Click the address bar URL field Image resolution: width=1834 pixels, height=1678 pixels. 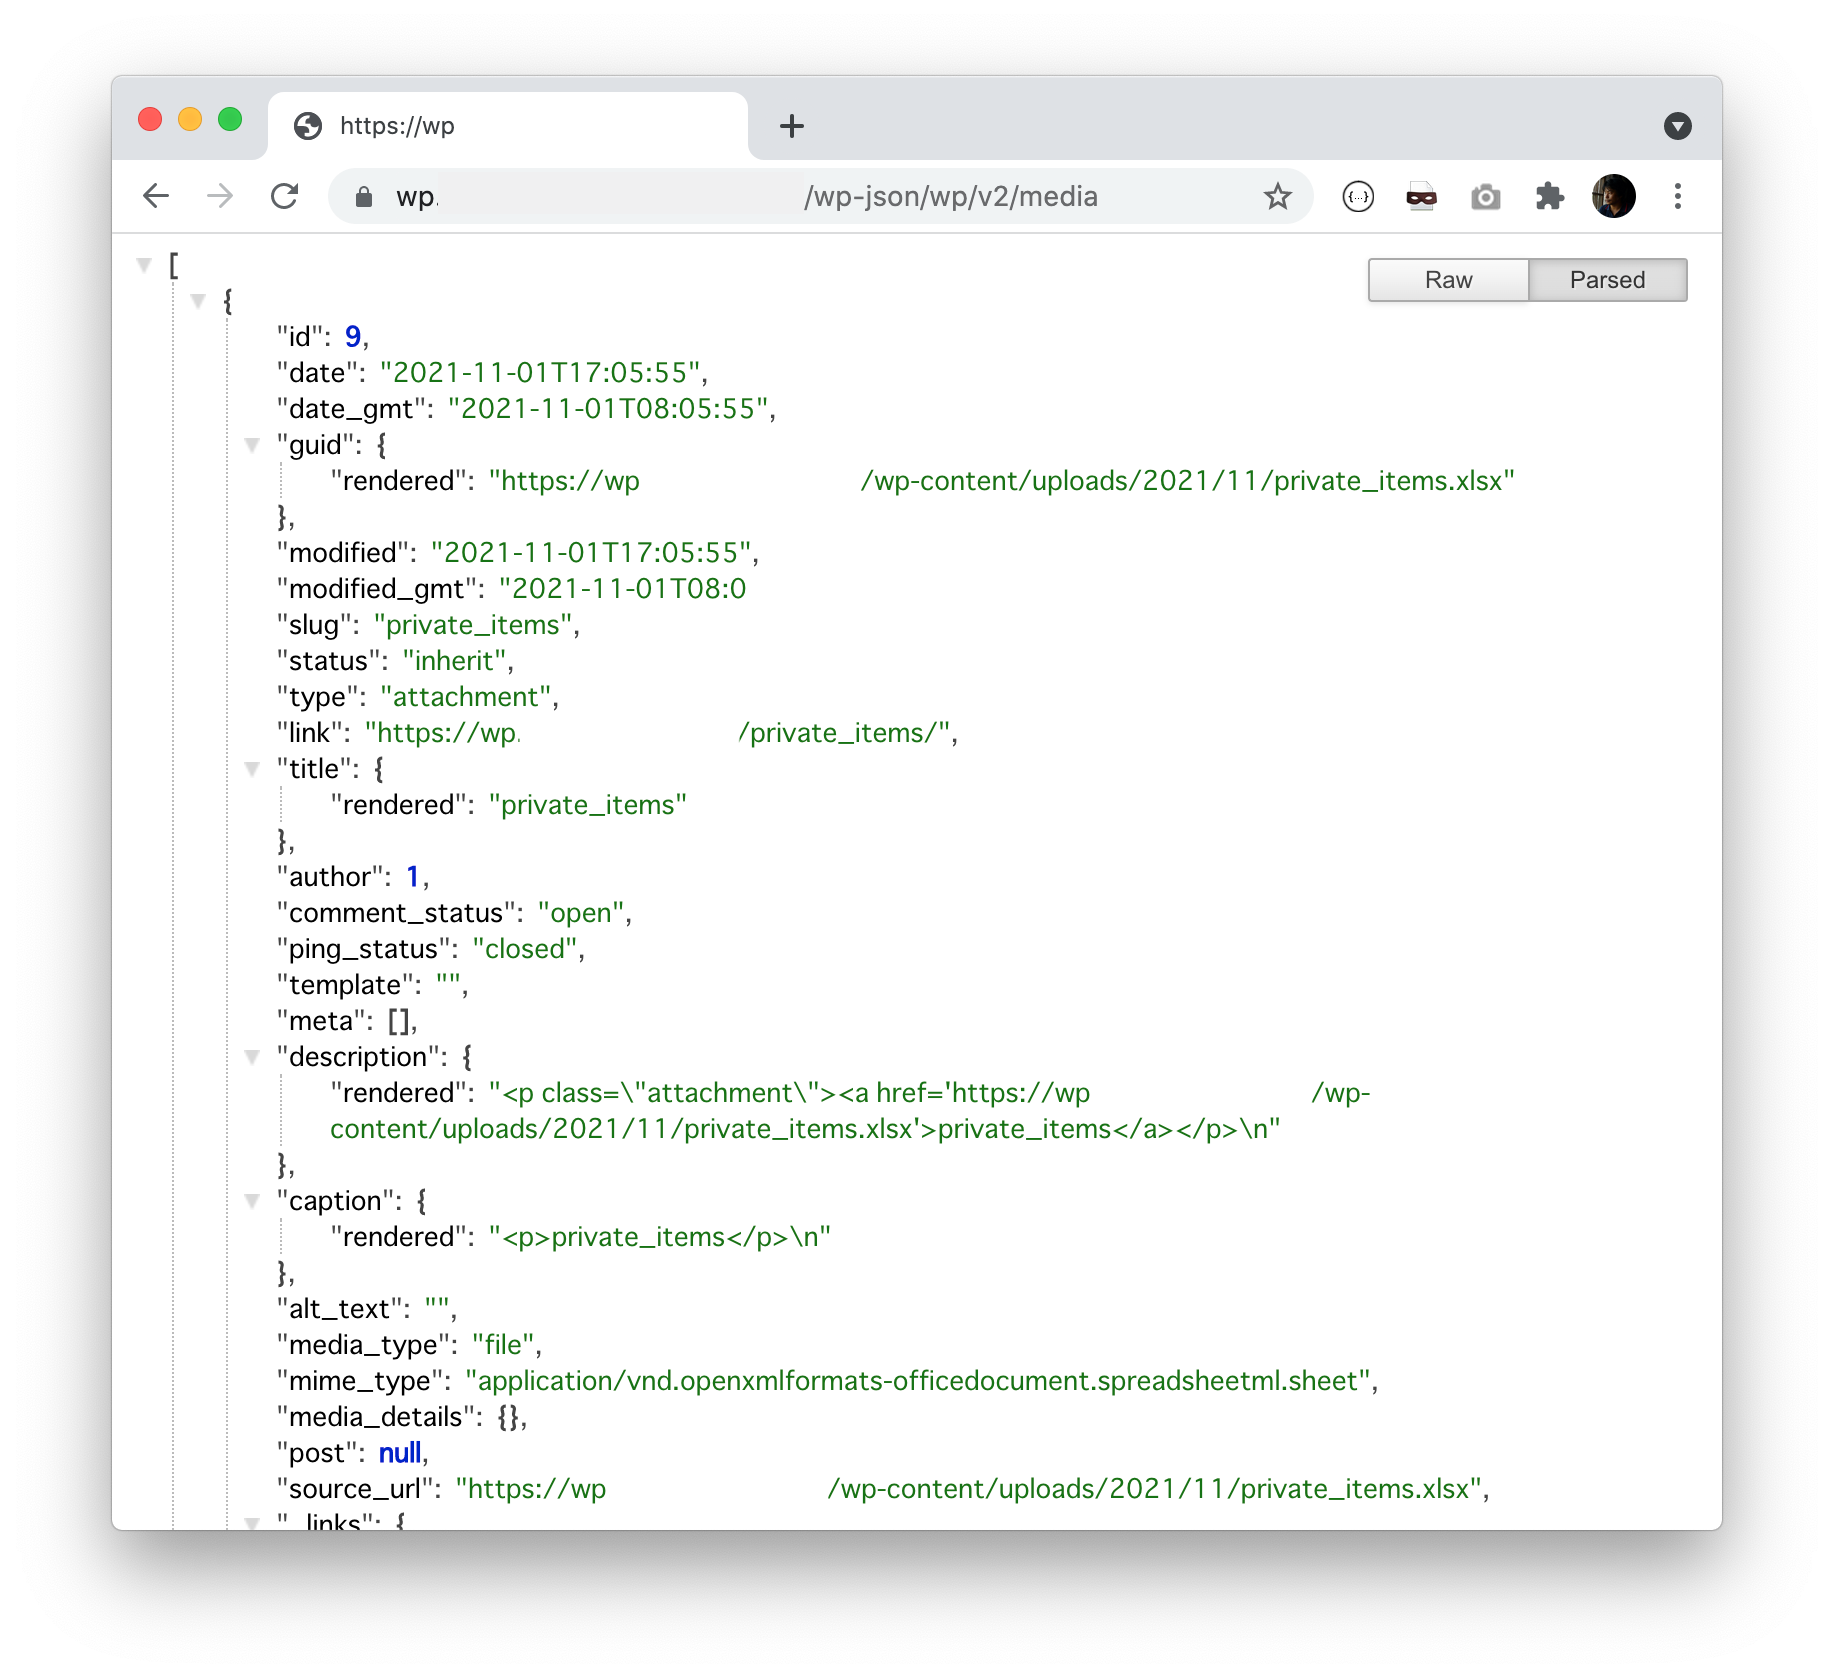pos(820,196)
